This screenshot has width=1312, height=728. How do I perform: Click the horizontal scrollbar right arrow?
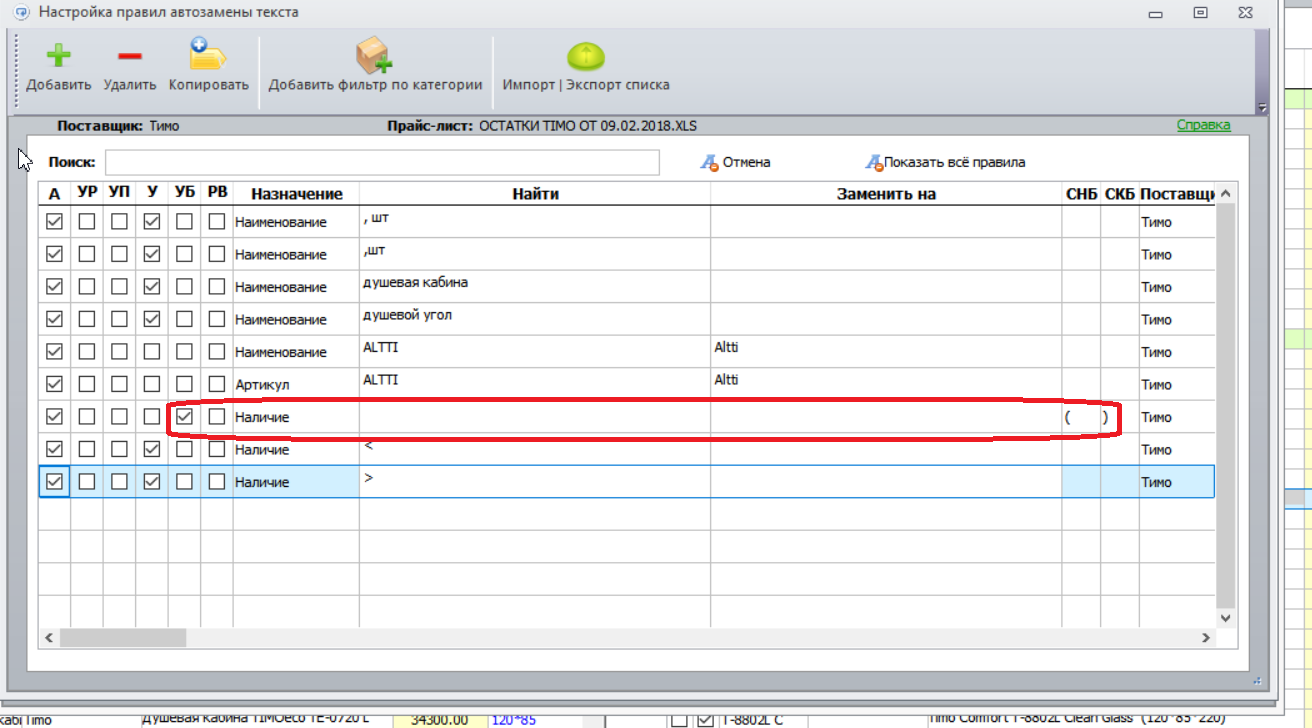click(1206, 637)
